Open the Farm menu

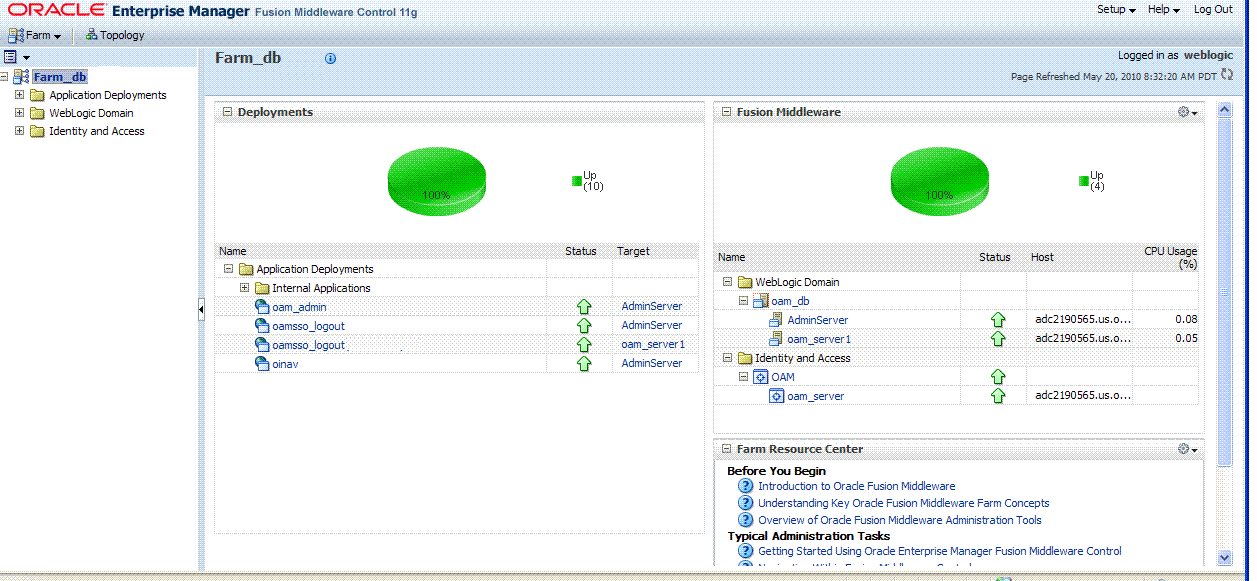[35, 35]
